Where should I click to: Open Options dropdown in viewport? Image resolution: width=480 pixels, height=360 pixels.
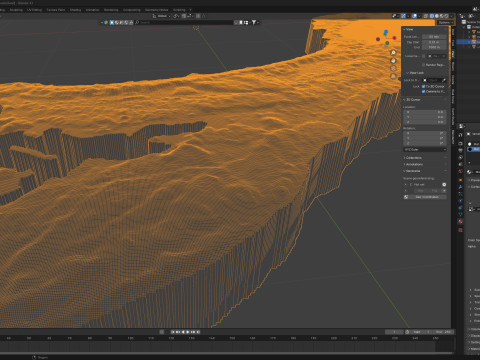click(446, 22)
